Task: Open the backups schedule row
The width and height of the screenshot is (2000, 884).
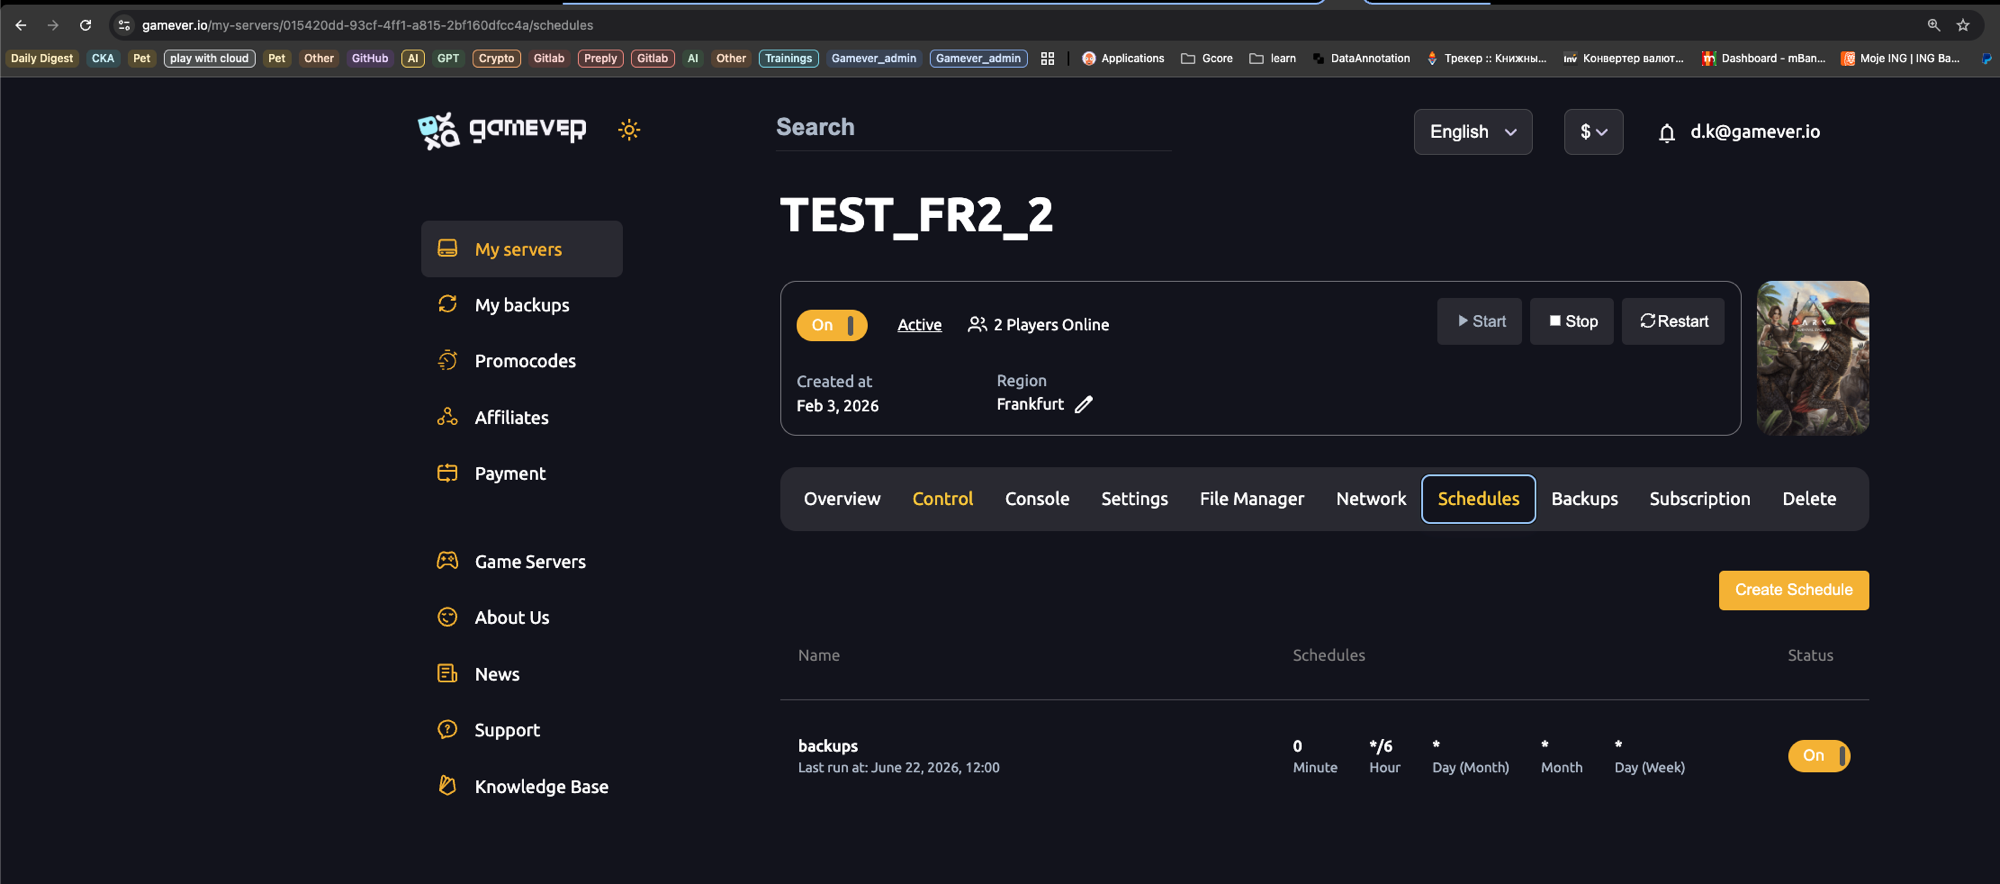Action: tap(1324, 756)
